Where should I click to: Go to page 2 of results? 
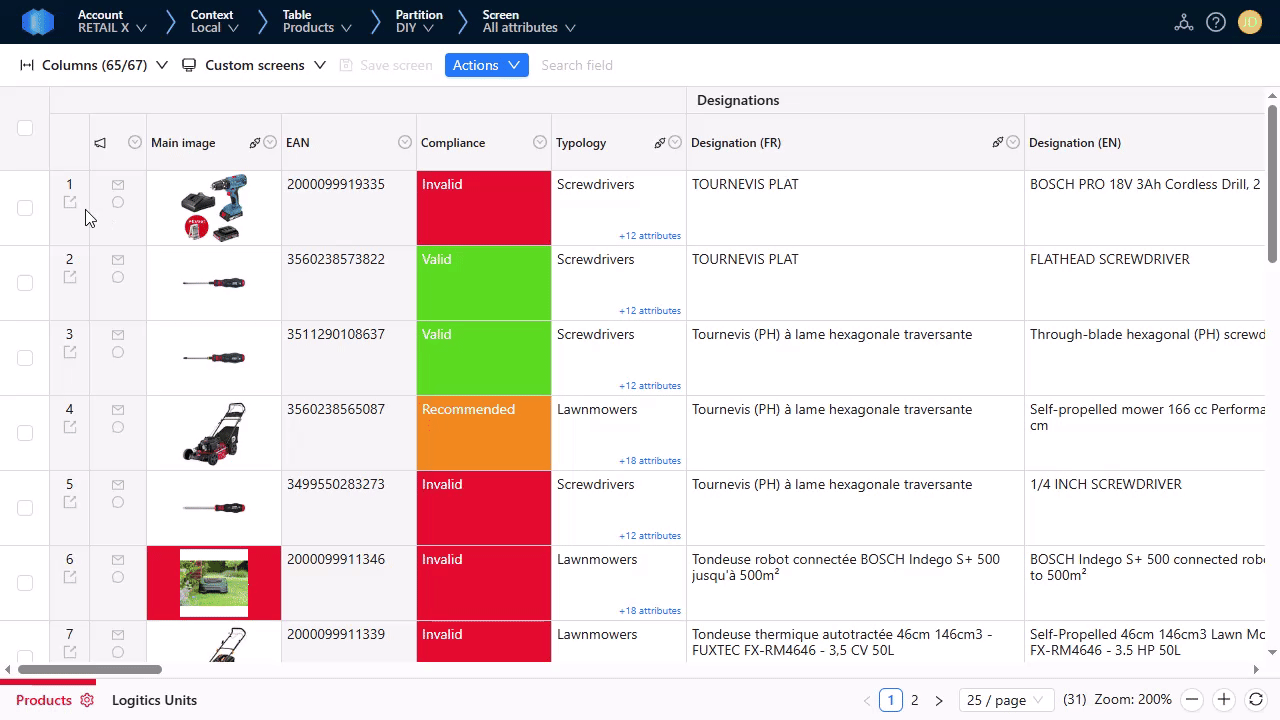click(914, 700)
